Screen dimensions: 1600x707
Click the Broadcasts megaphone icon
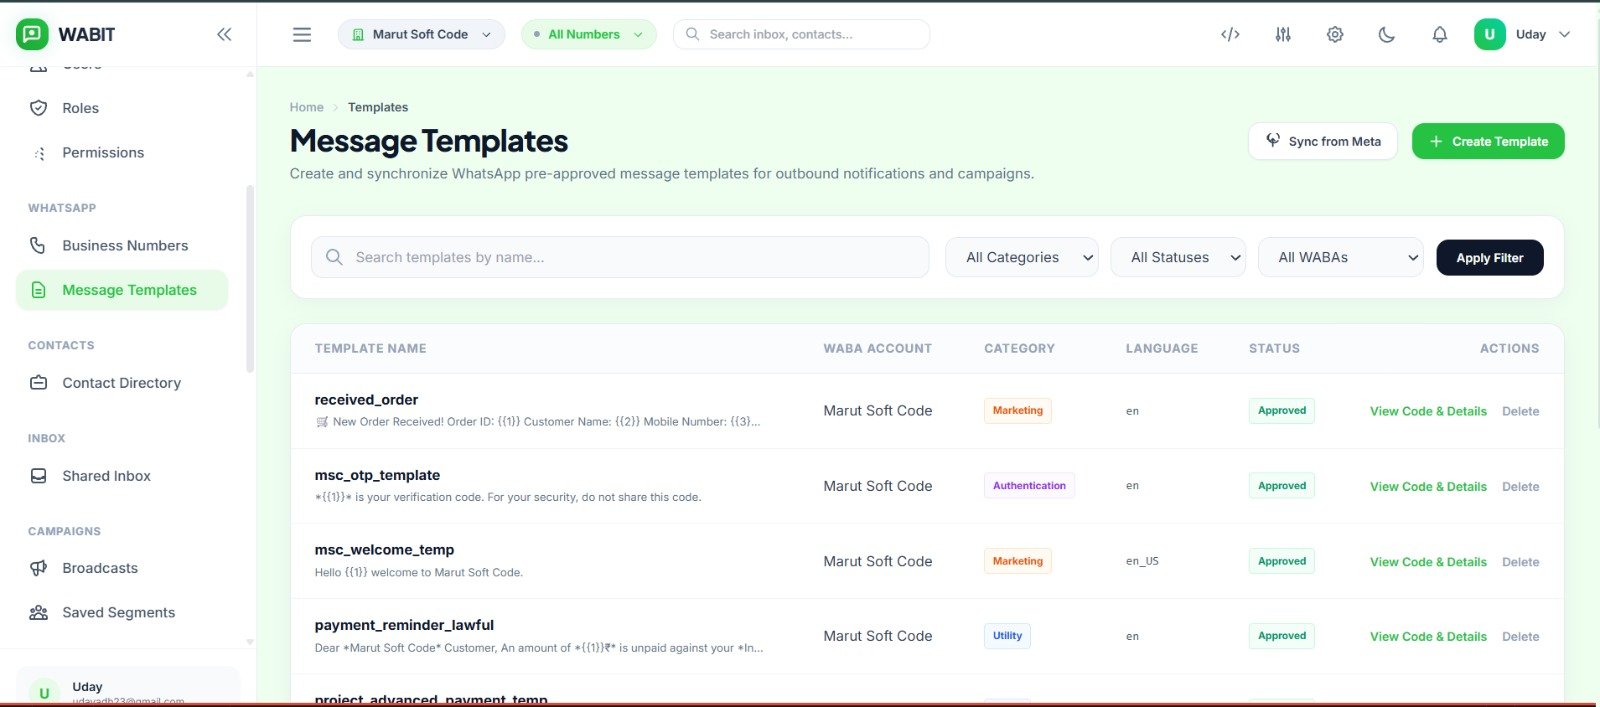[38, 568]
